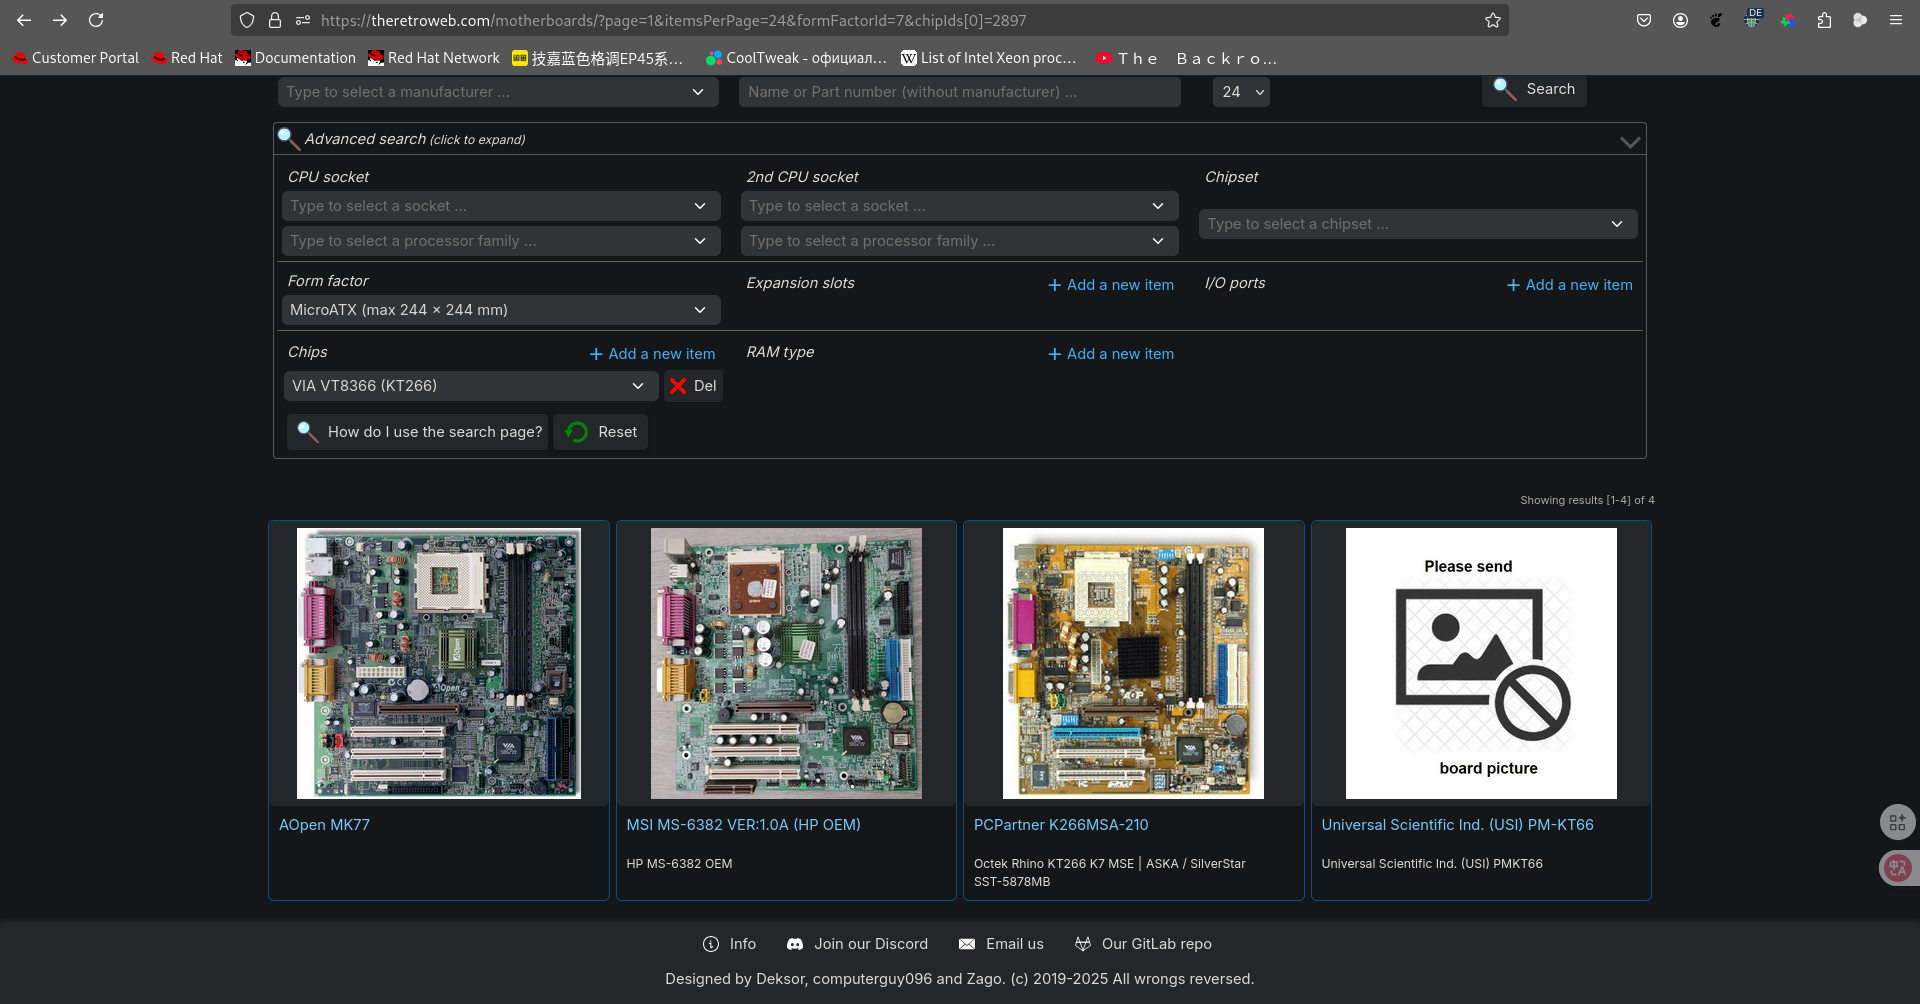This screenshot has height=1004, width=1920.
Task: Open the Firefox account profile icon
Action: (x=1680, y=20)
